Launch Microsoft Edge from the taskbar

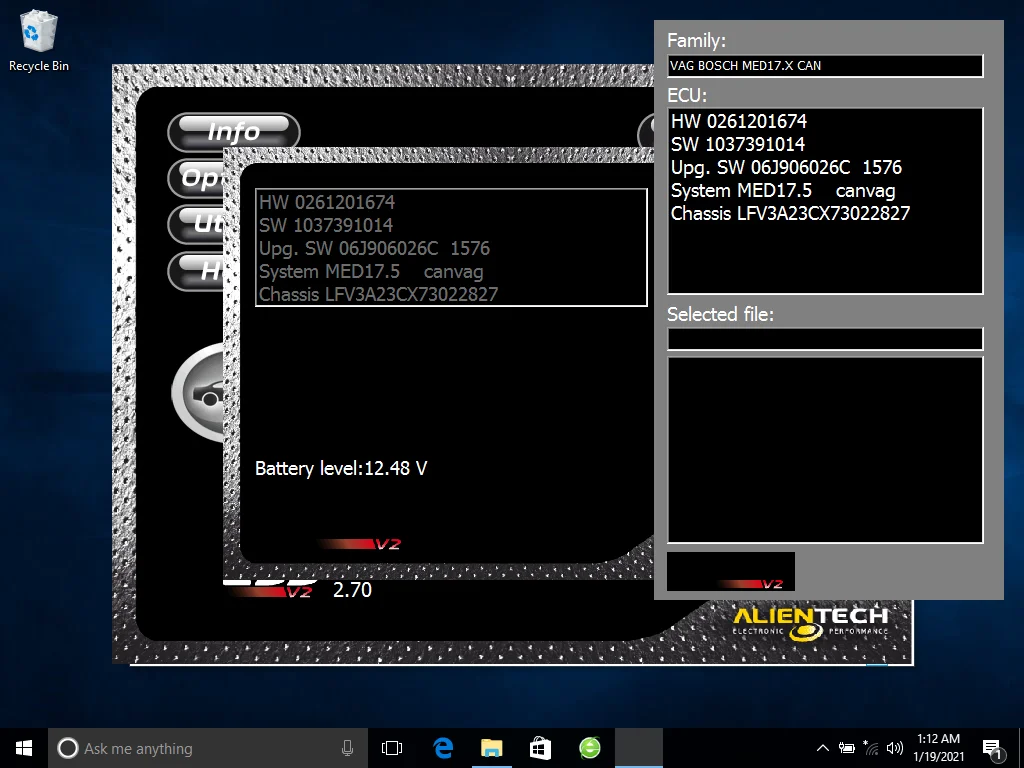point(443,748)
